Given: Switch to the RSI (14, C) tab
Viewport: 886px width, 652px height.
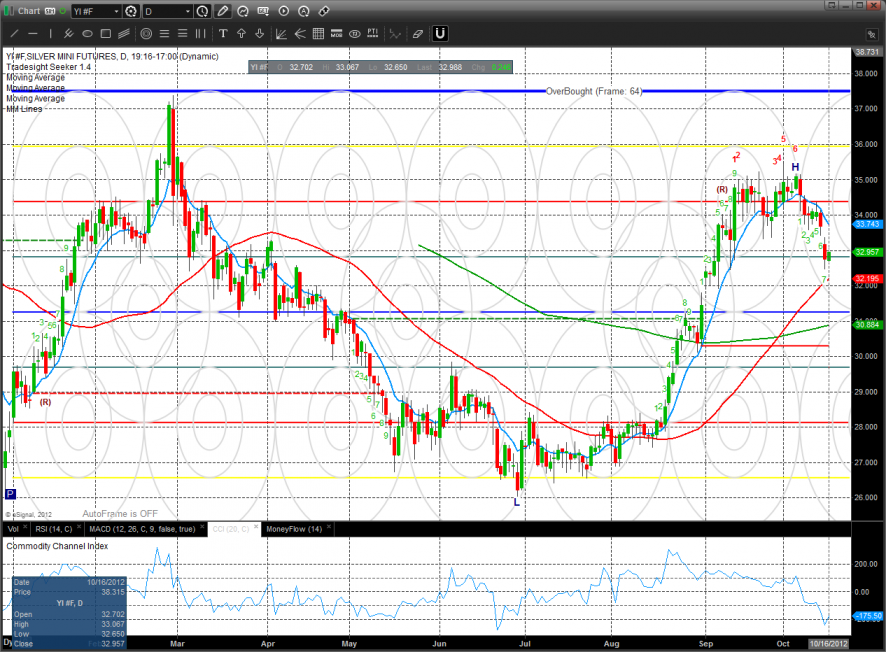Looking at the screenshot, I should [54, 528].
